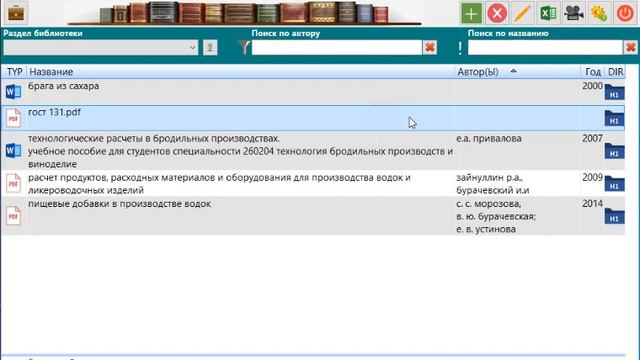Viewport: 640px width, 360px height.
Task: Click the exclamation mark icon
Action: (x=460, y=48)
